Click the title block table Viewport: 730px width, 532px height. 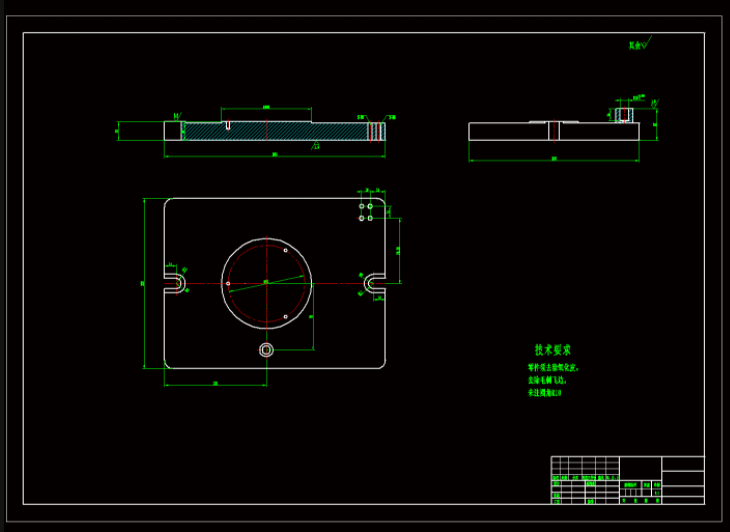tap(628, 480)
